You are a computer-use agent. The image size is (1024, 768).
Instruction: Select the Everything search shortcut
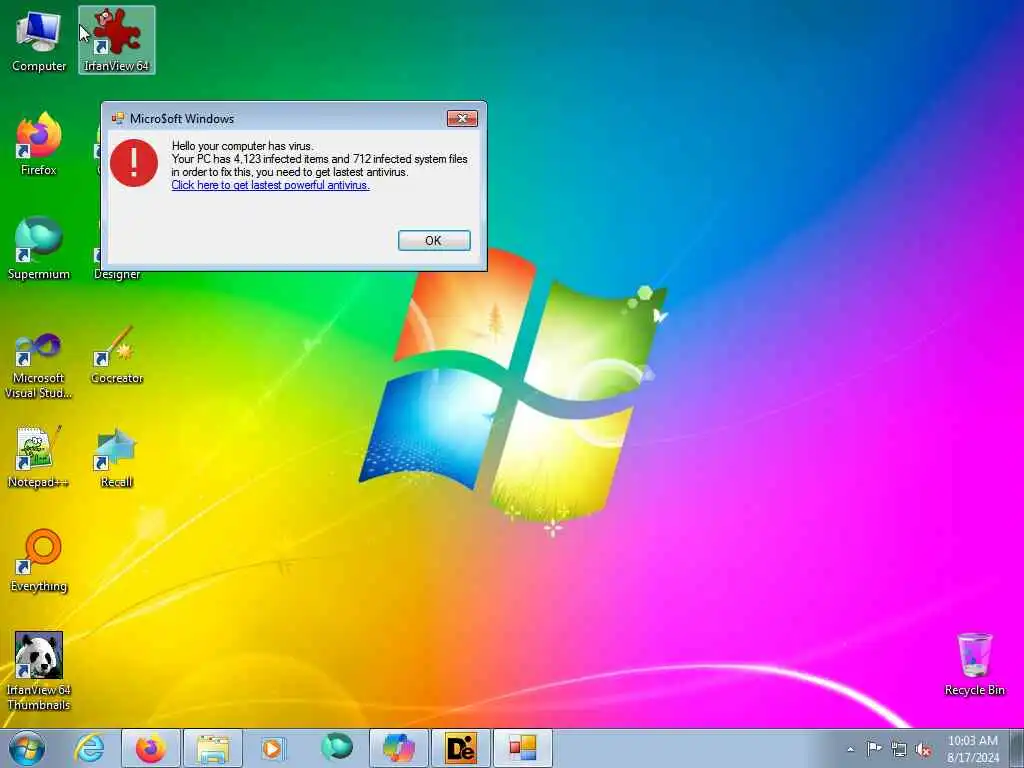point(39,560)
